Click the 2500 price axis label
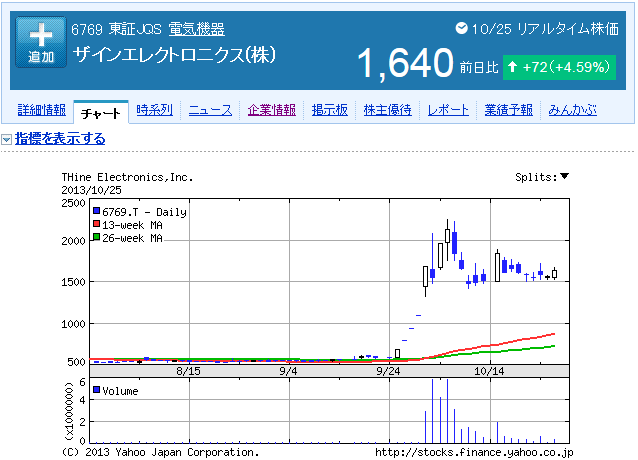638x460 pixels. tap(73, 203)
